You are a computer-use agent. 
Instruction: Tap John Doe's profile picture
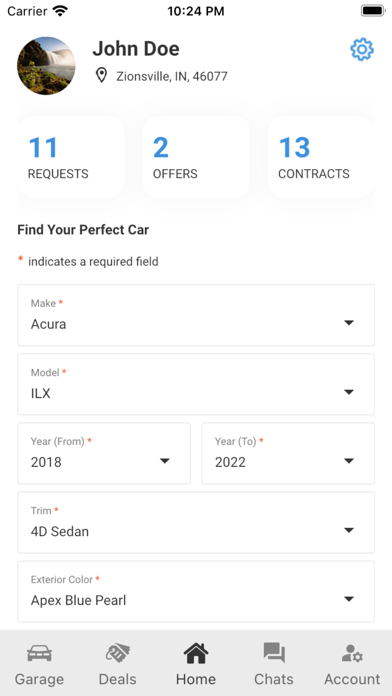[x=46, y=66]
